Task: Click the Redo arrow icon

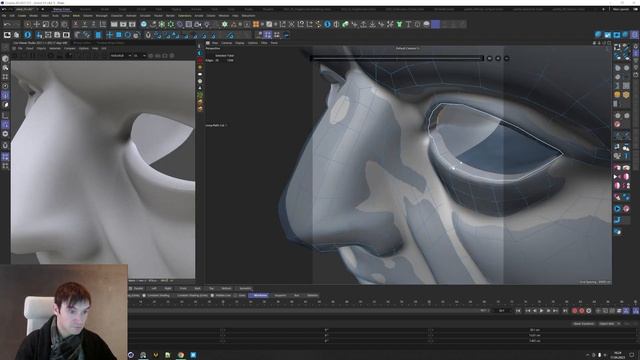Action: click(x=16, y=24)
